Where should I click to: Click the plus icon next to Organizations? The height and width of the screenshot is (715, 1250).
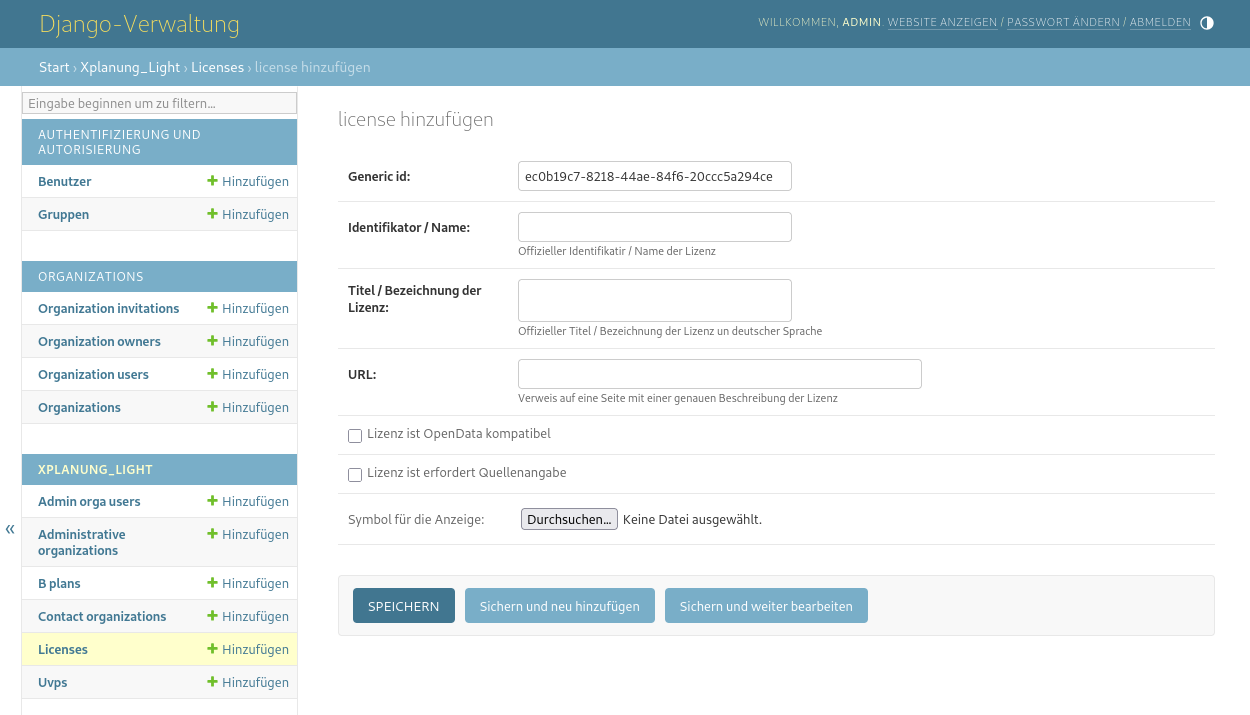point(211,407)
